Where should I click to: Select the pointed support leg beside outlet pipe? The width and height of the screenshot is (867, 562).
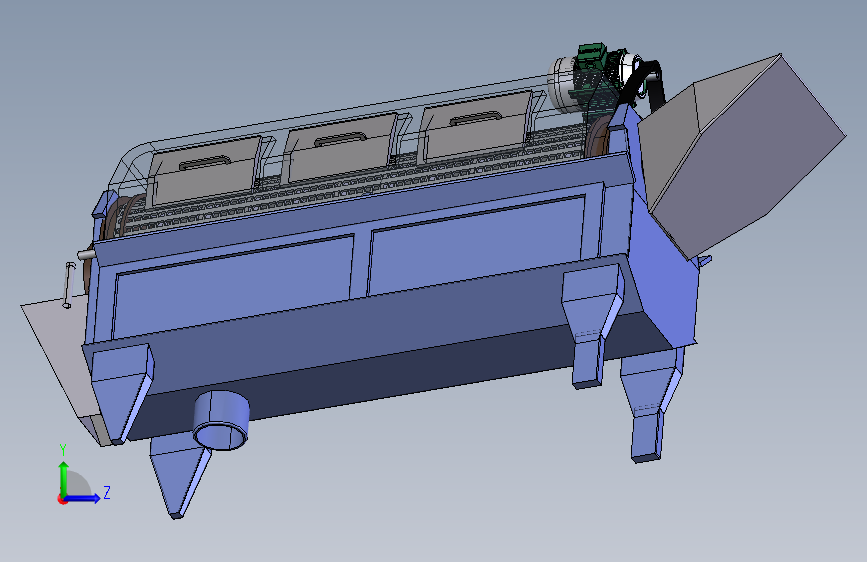tap(180, 476)
